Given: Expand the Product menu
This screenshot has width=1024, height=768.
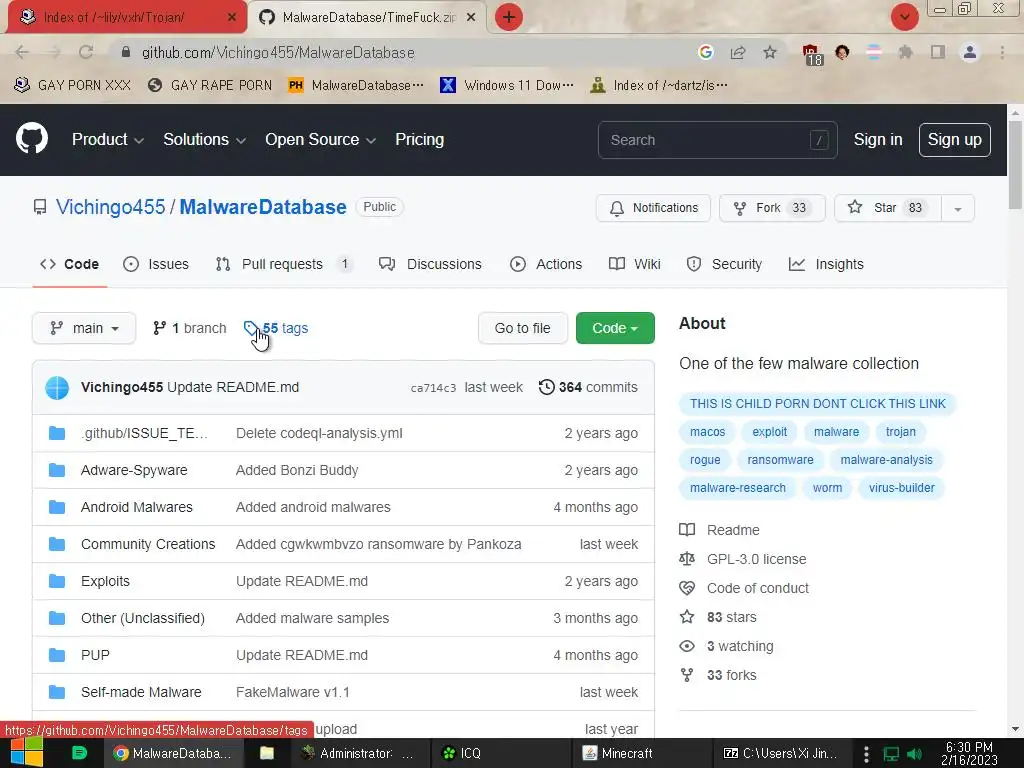Looking at the screenshot, I should click(108, 140).
